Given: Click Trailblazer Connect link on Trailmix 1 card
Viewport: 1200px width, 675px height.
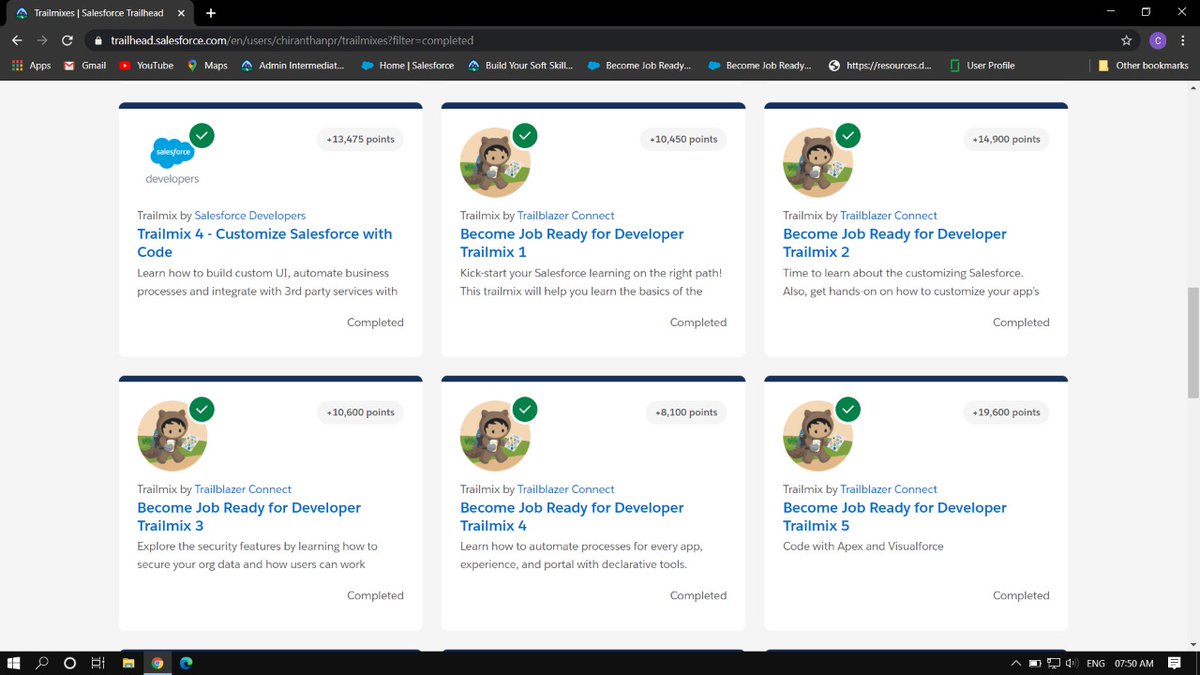Looking at the screenshot, I should 566,215.
